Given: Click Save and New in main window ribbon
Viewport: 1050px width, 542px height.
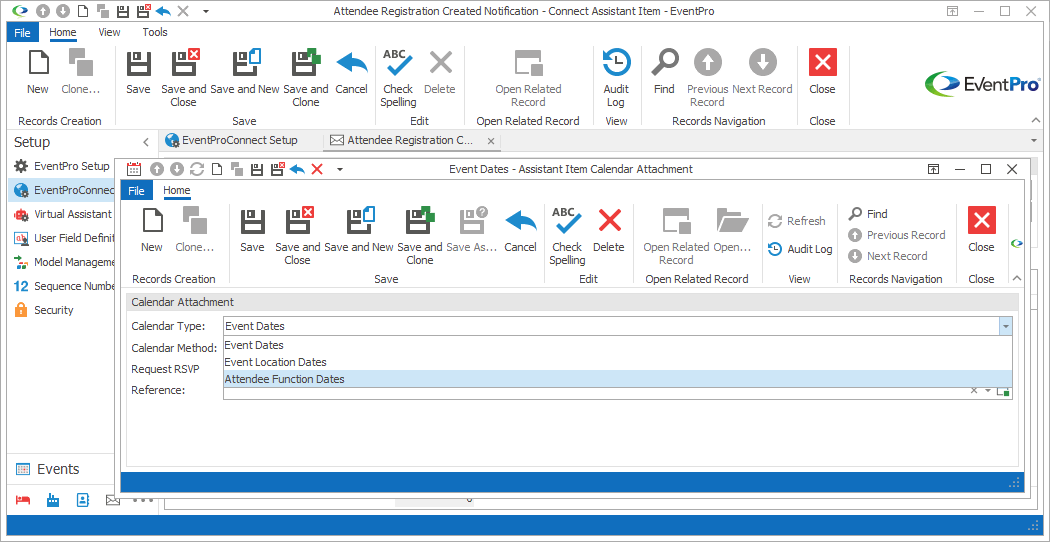Looking at the screenshot, I should (x=244, y=72).
